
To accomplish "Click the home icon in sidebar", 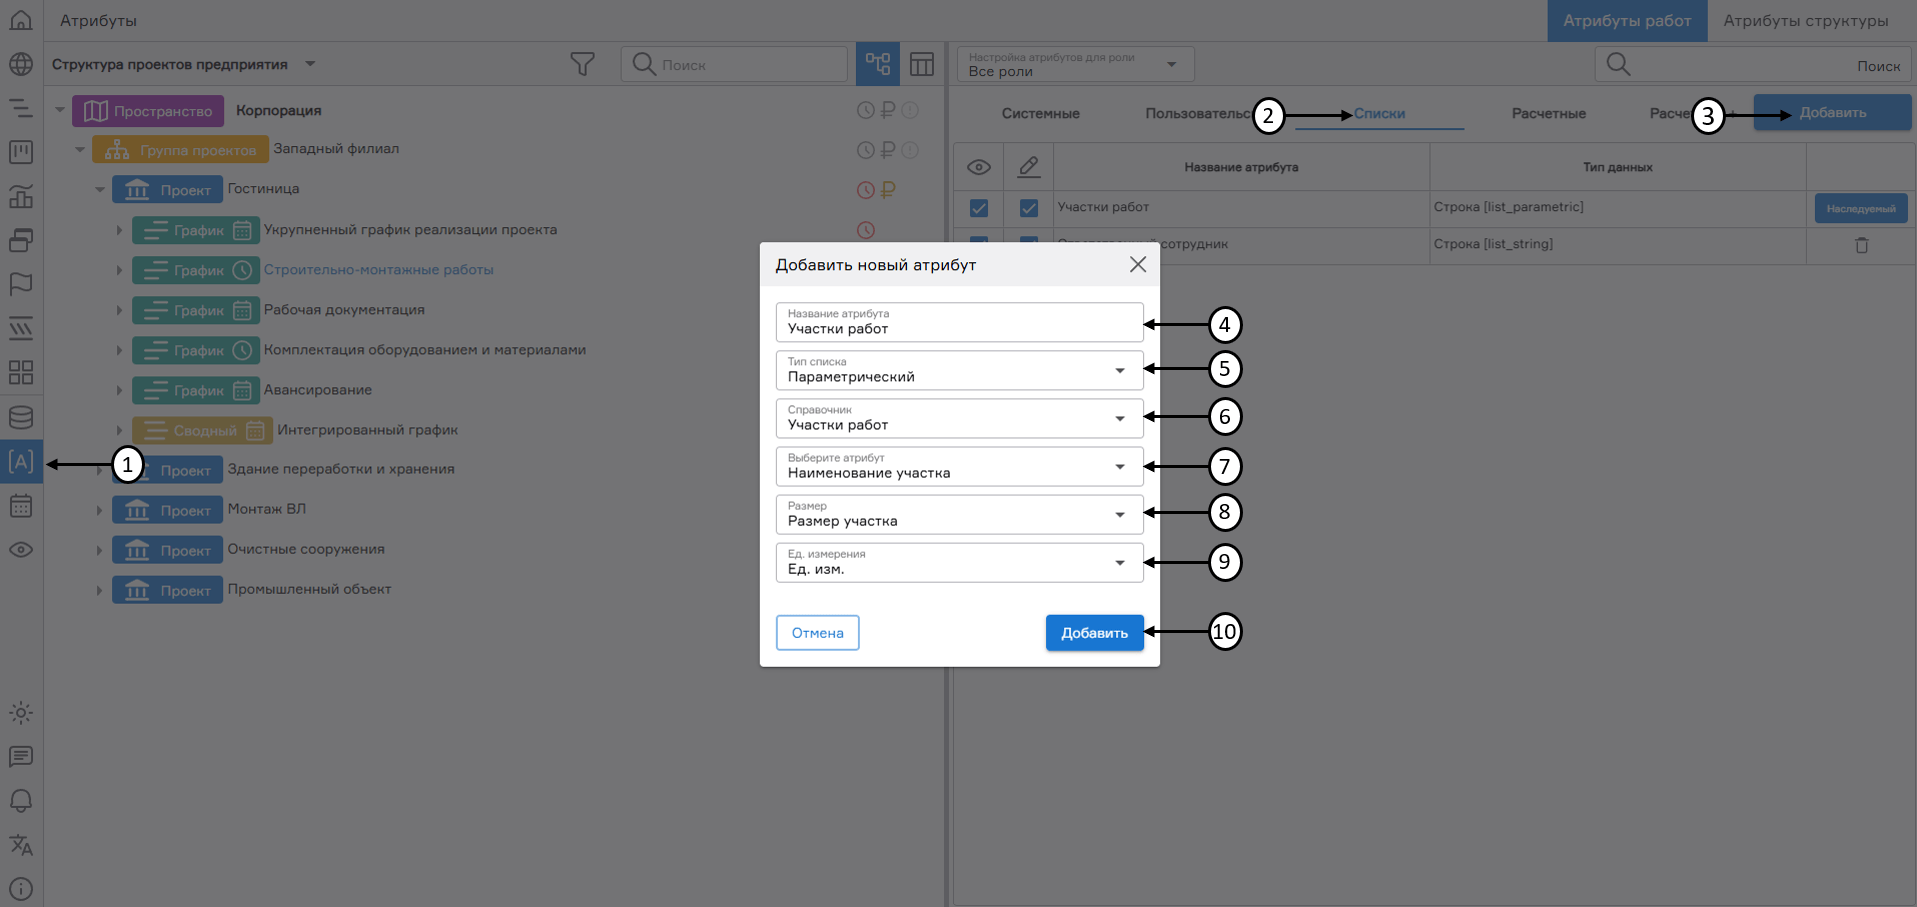I will click(x=21, y=20).
